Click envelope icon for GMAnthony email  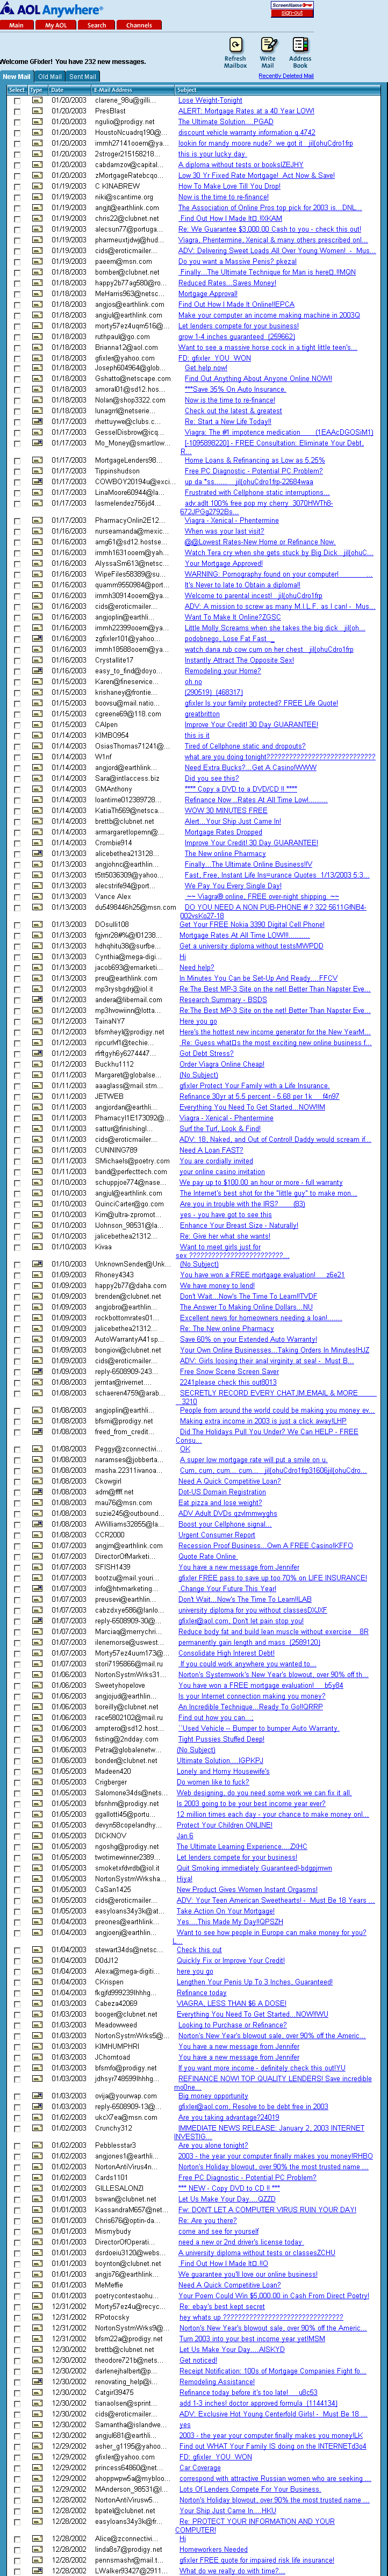click(37, 789)
